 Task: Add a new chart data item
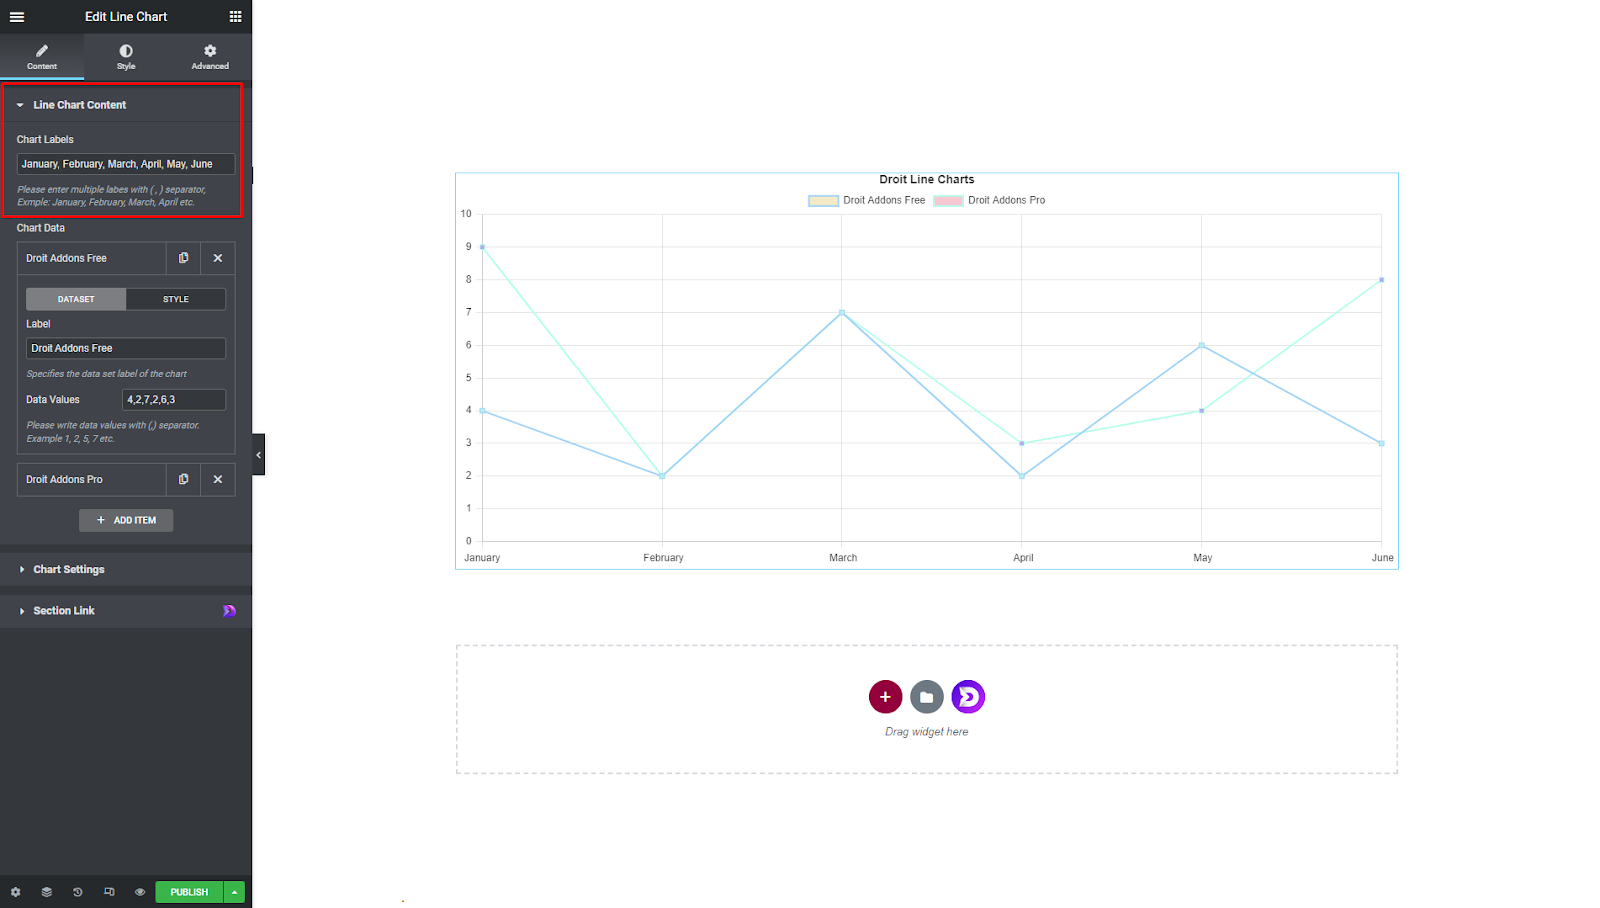click(x=126, y=520)
